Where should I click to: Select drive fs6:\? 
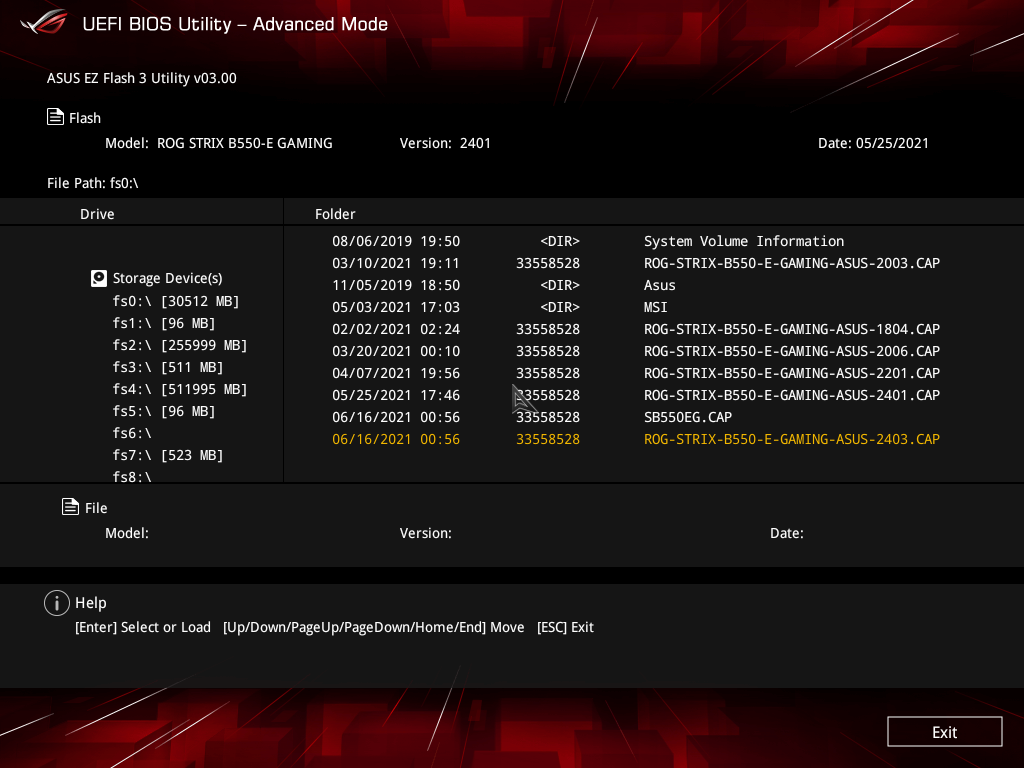click(132, 433)
